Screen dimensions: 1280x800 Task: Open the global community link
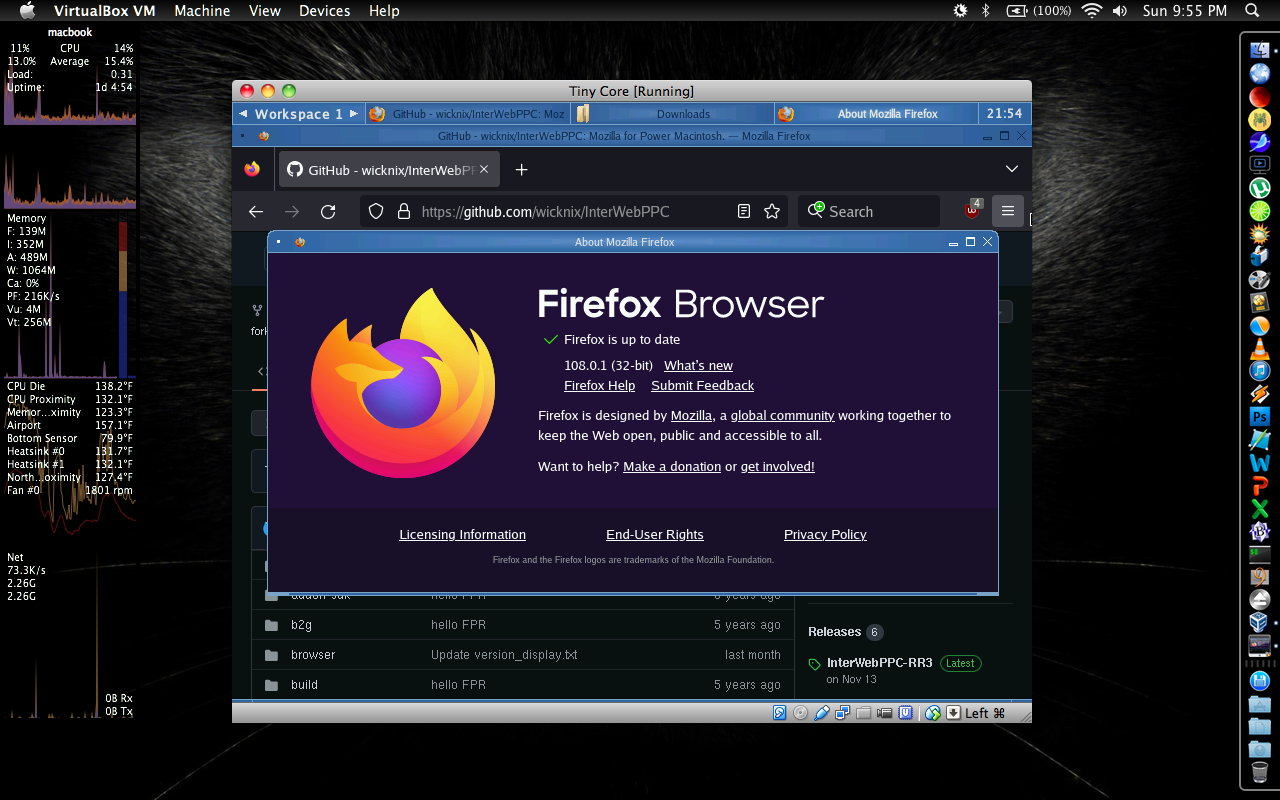point(782,416)
